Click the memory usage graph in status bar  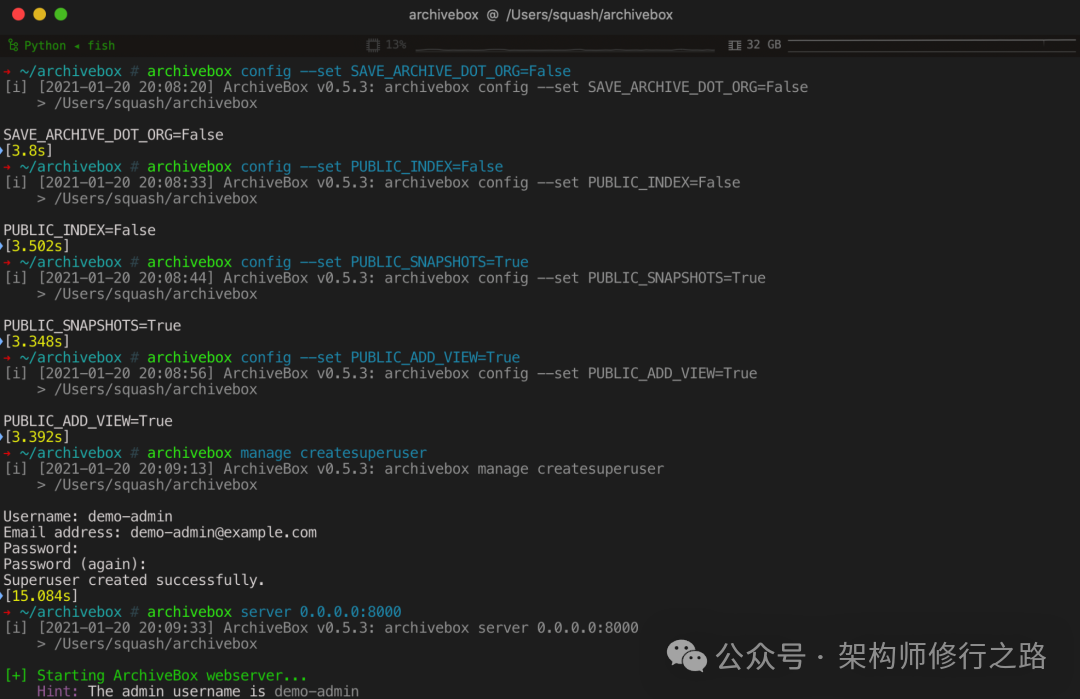(930, 44)
